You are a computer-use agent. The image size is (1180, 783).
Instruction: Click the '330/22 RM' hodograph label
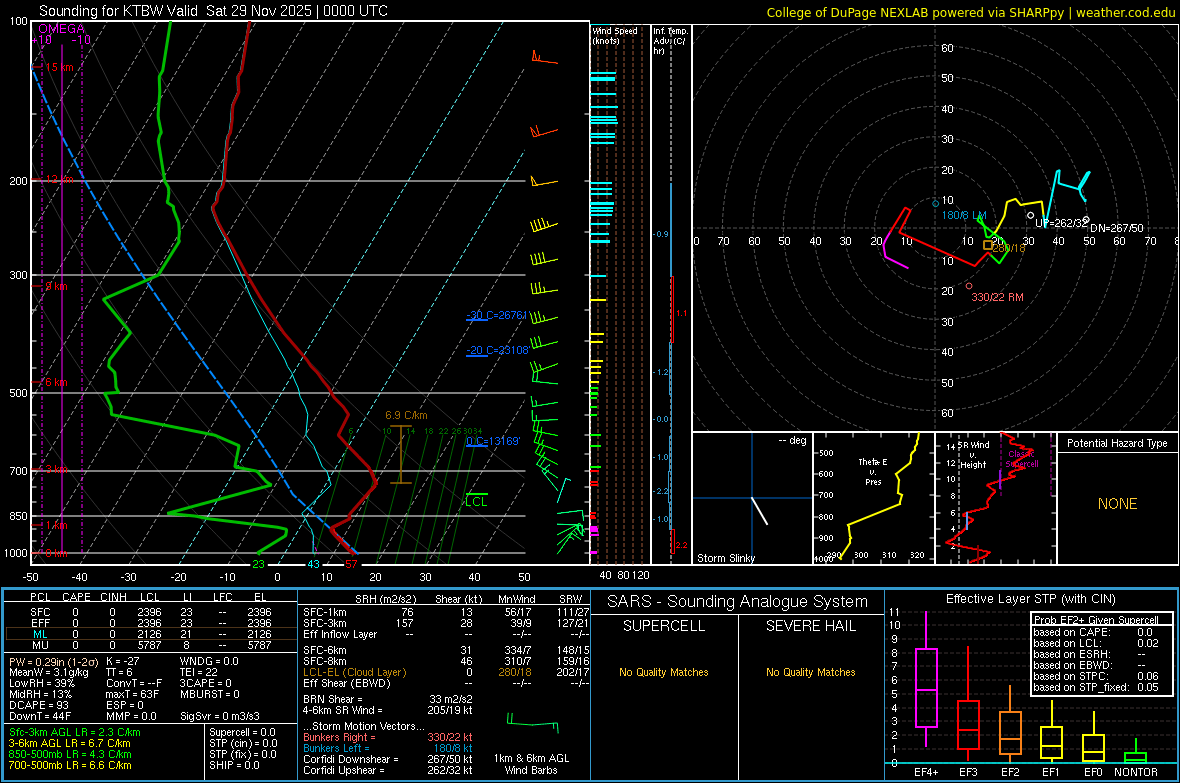(x=997, y=297)
